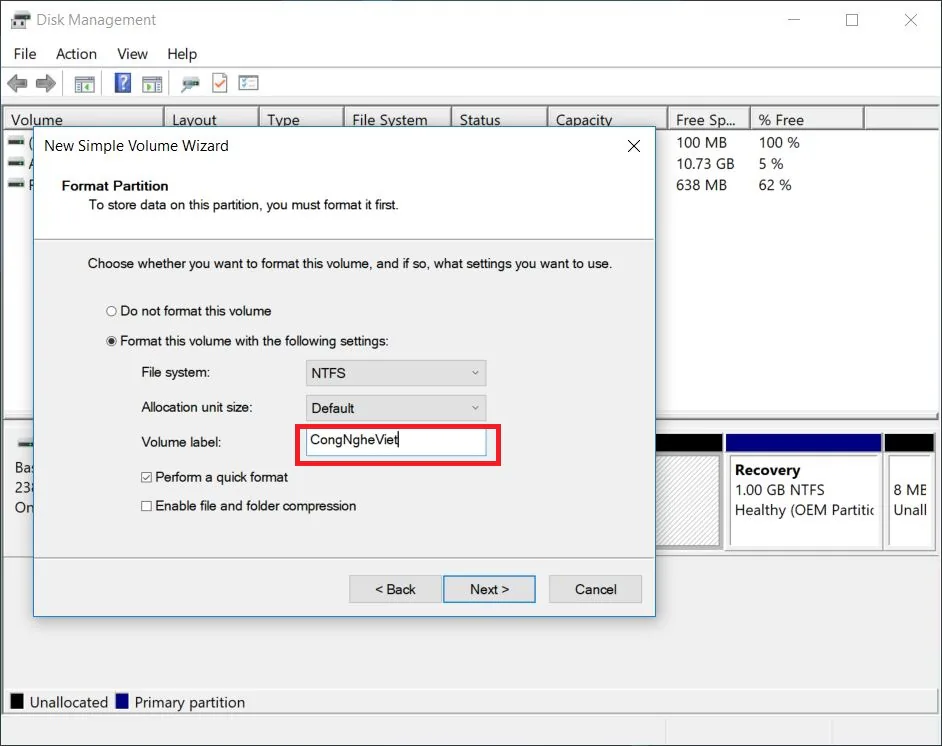Minimize the Disk Management window
Viewport: 942px width, 746px height.
click(794, 20)
